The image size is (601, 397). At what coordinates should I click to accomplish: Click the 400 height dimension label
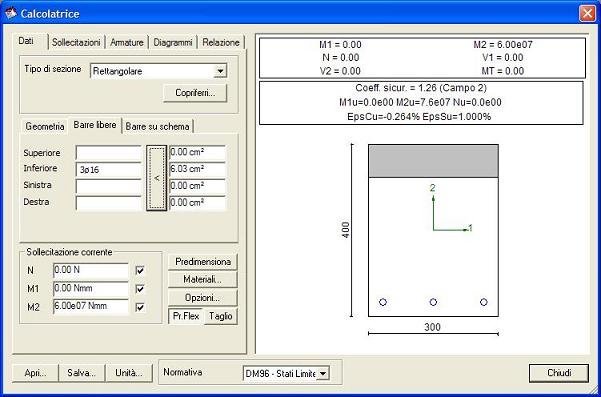point(346,230)
